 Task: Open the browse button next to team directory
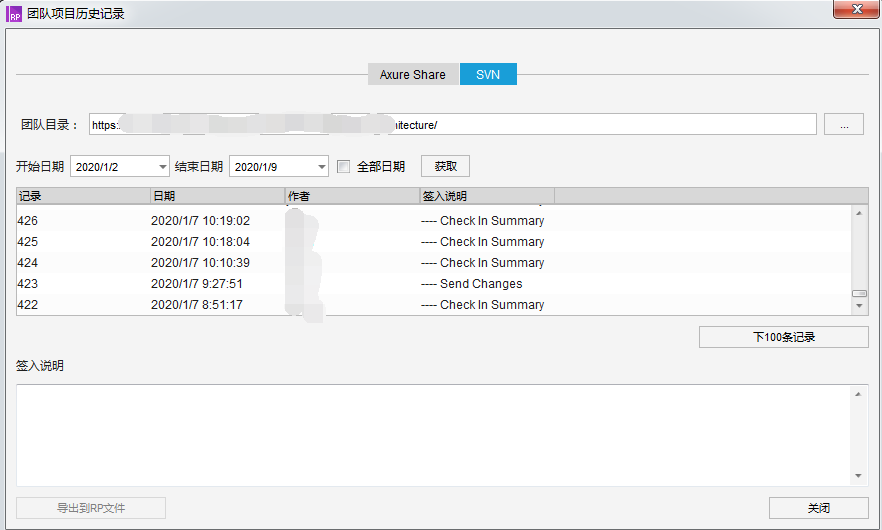[x=844, y=125]
